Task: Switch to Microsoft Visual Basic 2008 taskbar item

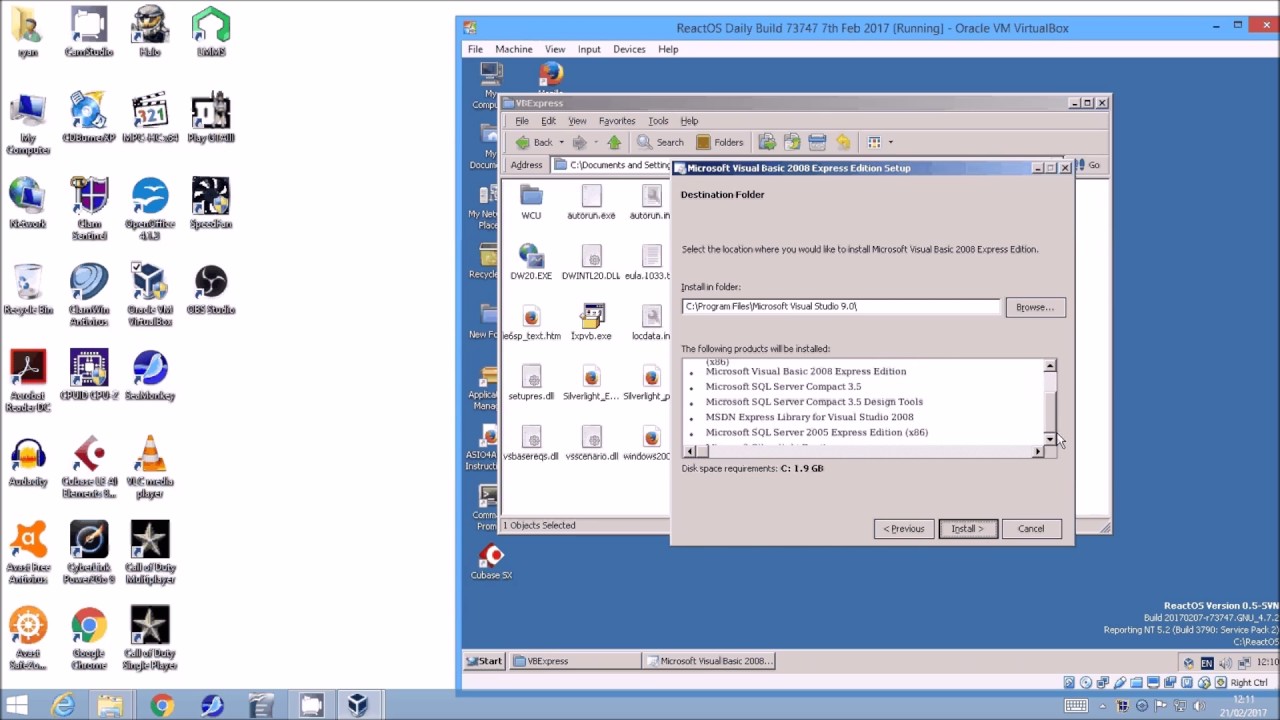Action: coord(710,661)
